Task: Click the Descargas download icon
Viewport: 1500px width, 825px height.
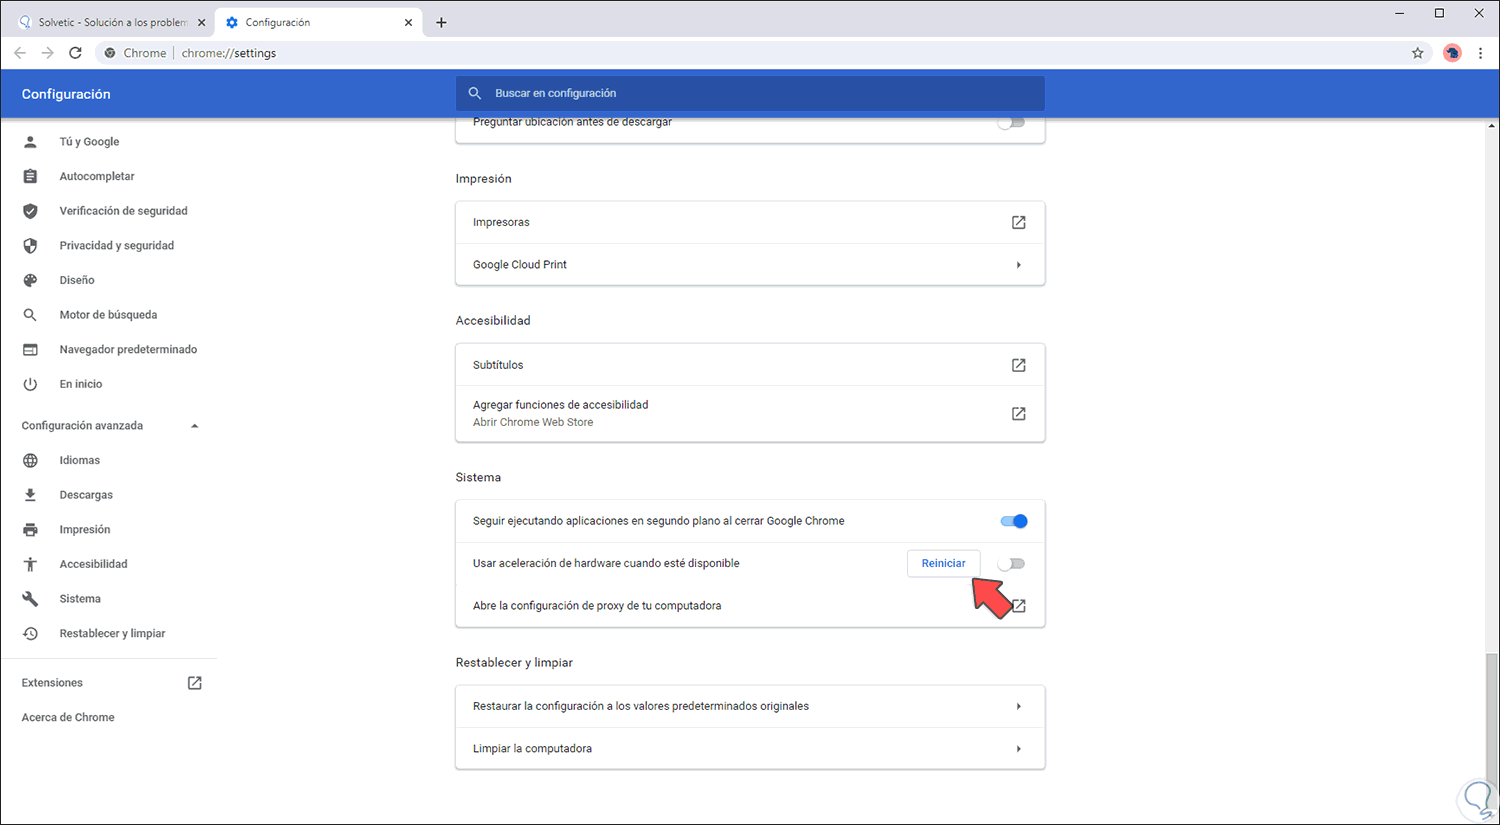Action: point(30,495)
